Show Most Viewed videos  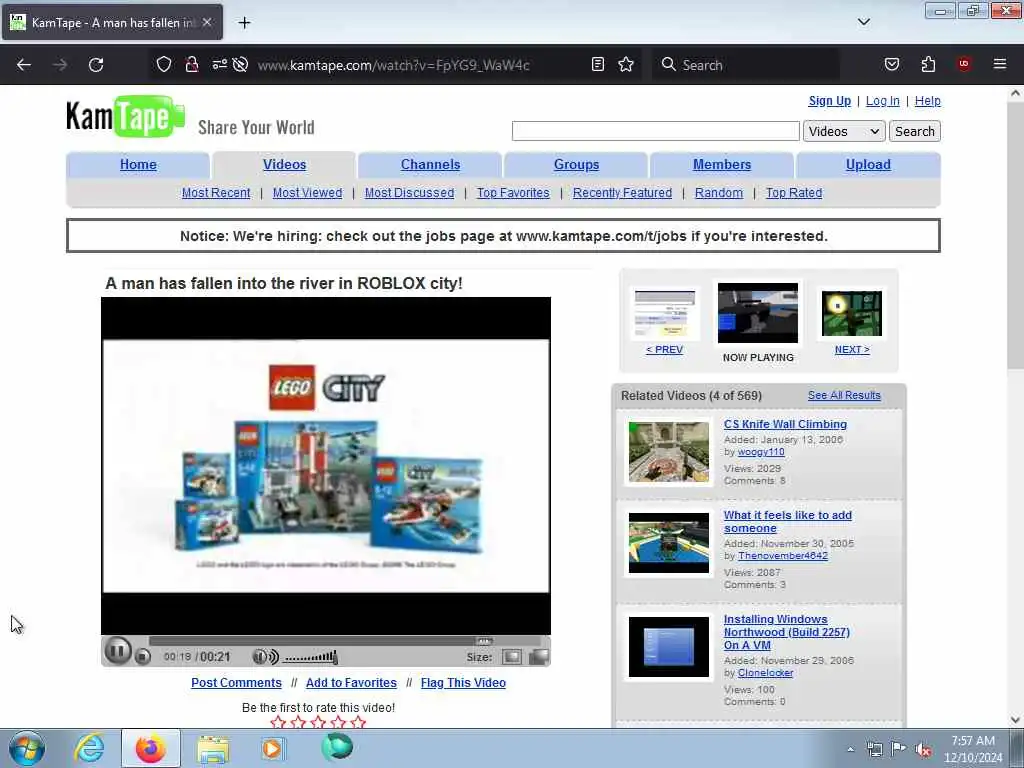point(307,193)
